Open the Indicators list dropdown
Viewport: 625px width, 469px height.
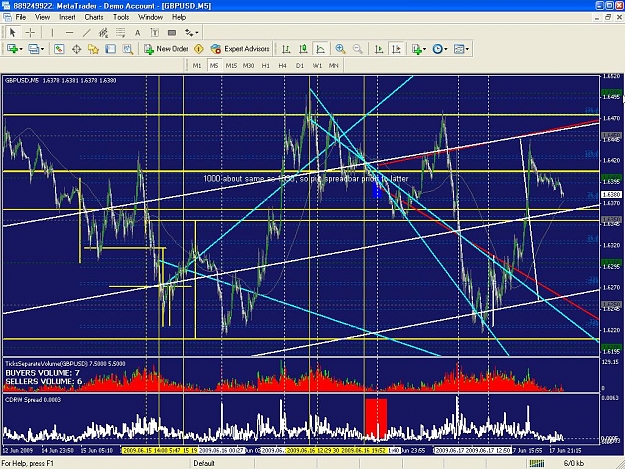[425, 49]
